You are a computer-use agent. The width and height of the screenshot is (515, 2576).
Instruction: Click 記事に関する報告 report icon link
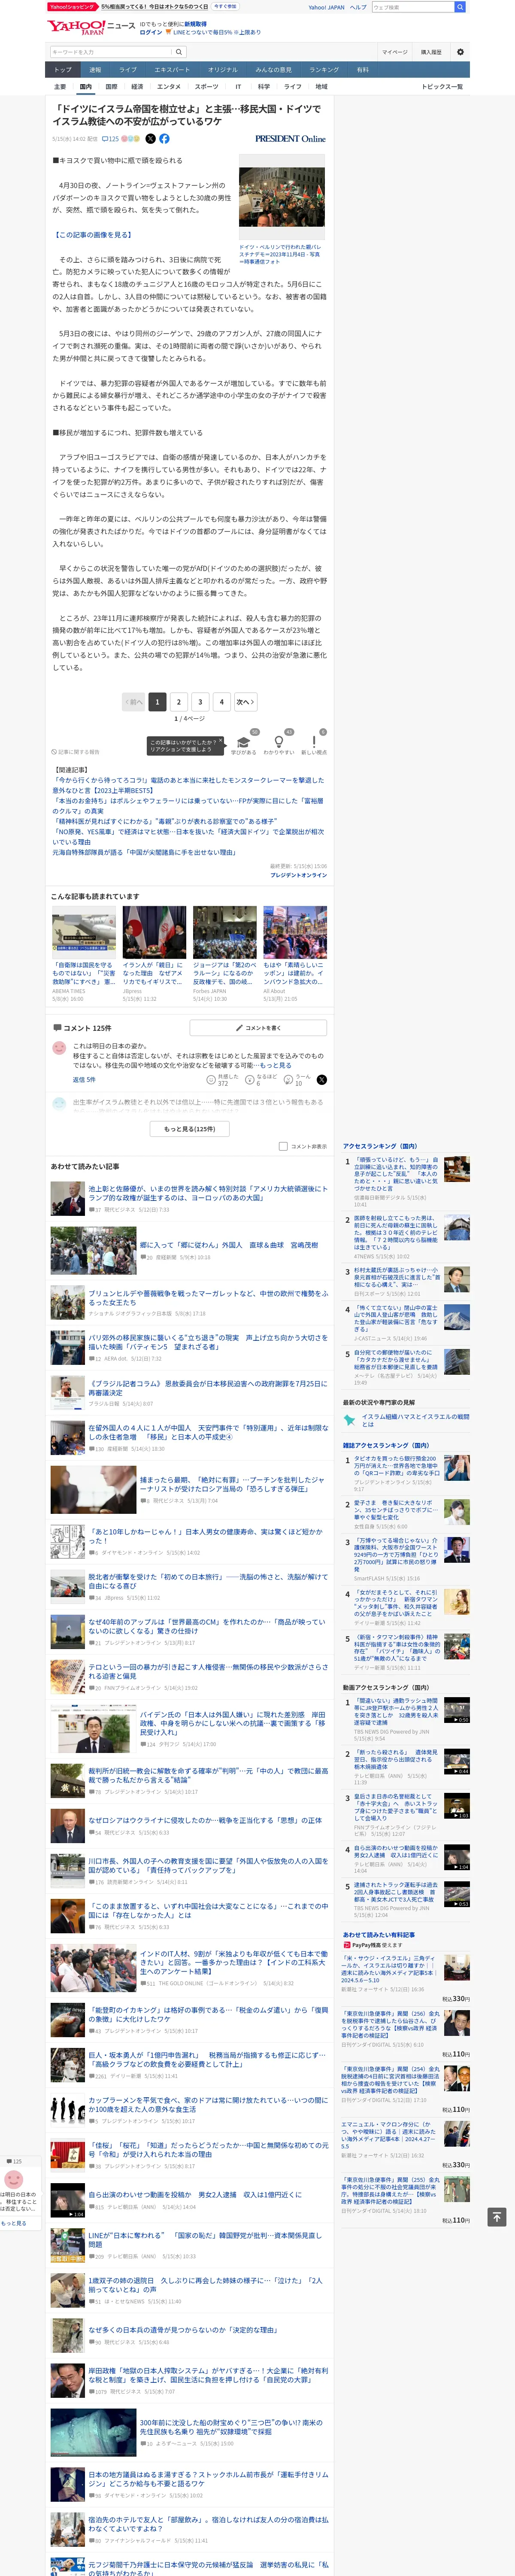coord(76,752)
